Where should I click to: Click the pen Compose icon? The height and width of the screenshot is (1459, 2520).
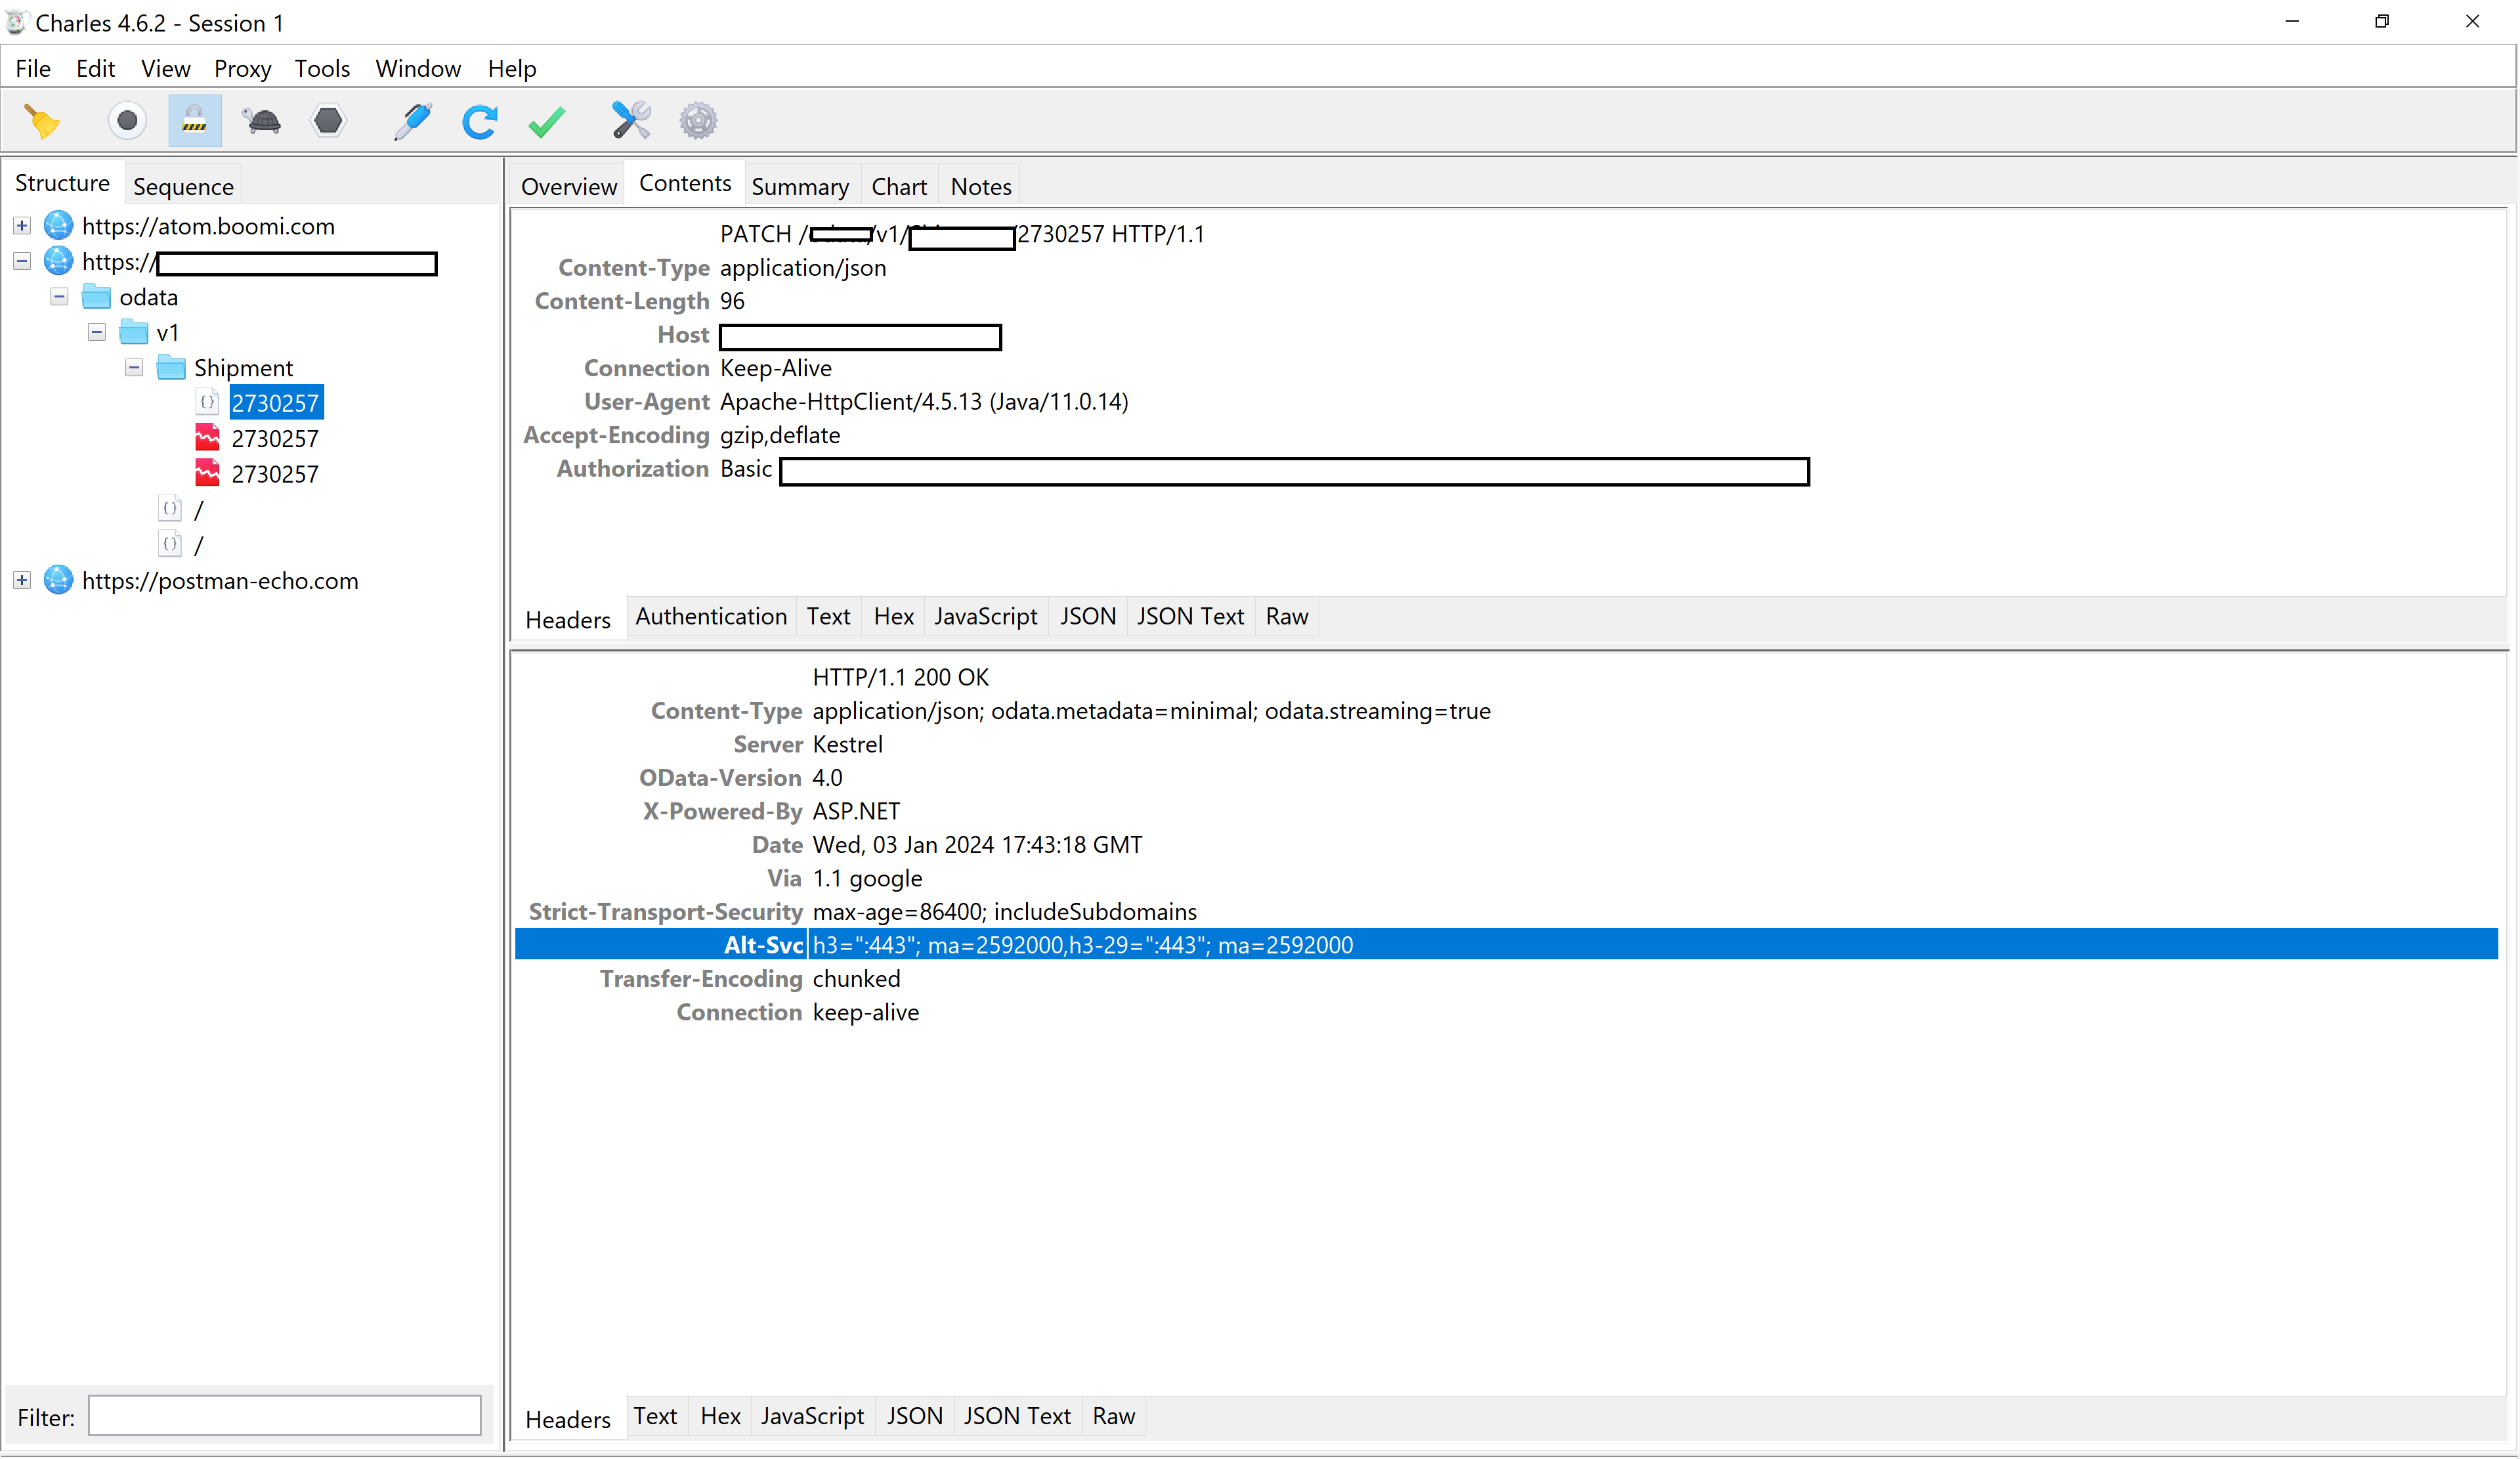coord(412,122)
